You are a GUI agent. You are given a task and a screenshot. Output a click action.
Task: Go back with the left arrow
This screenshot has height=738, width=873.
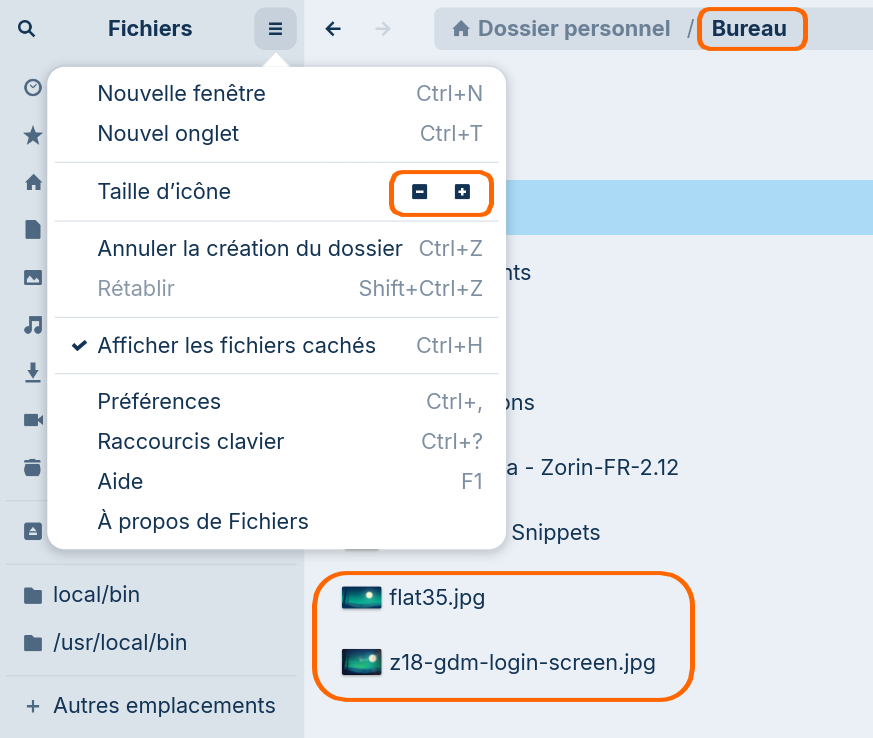[333, 29]
